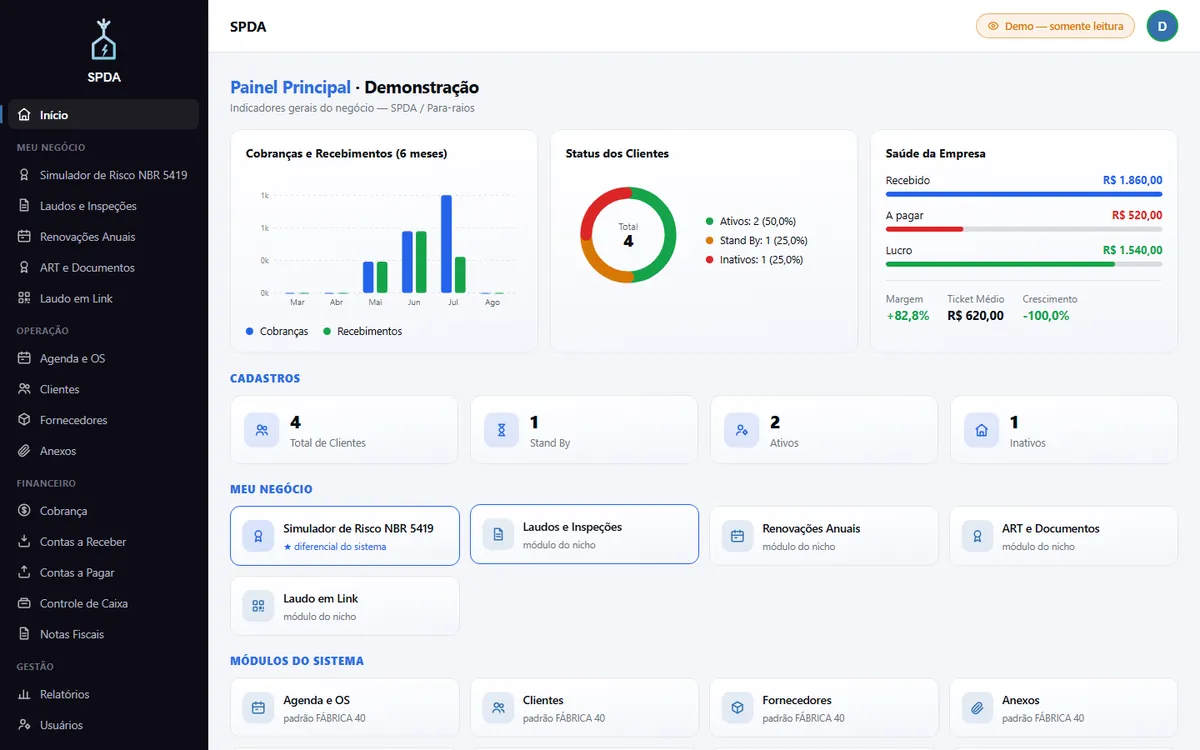Click the Agenda e OS sidebar calendar icon
This screenshot has height=750, width=1200.
pos(24,358)
